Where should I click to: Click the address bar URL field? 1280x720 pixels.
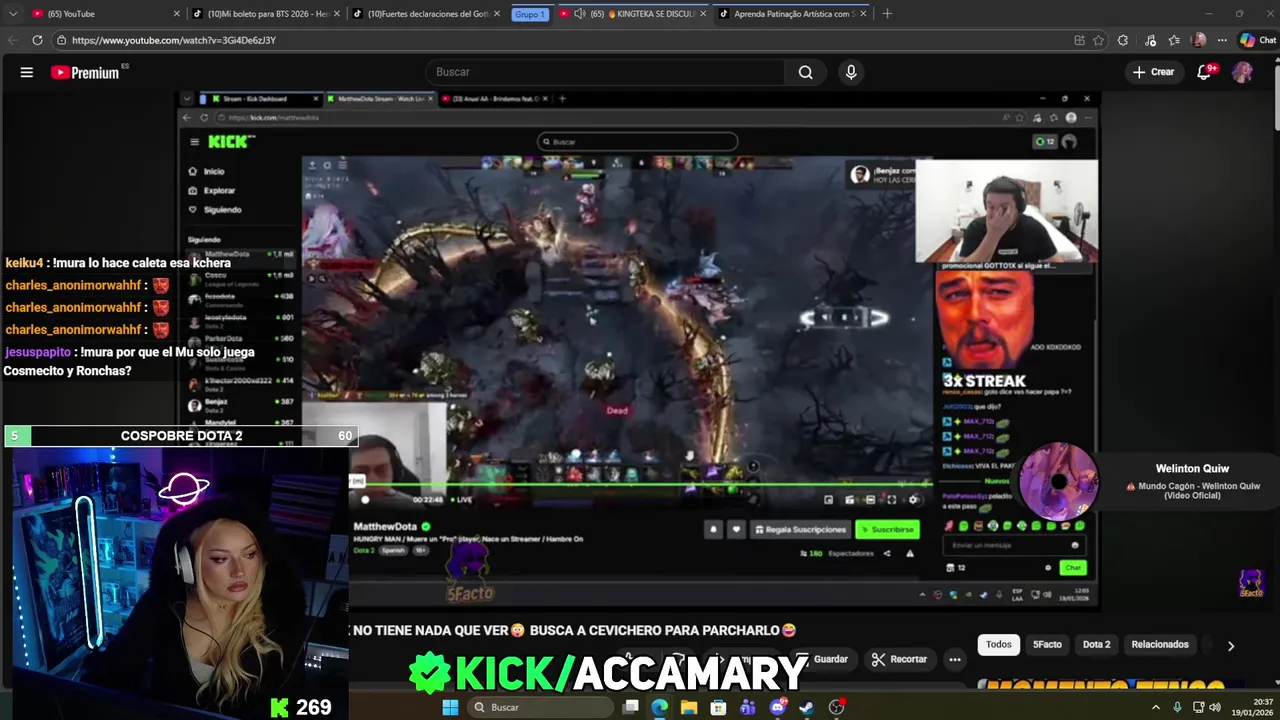click(560, 40)
